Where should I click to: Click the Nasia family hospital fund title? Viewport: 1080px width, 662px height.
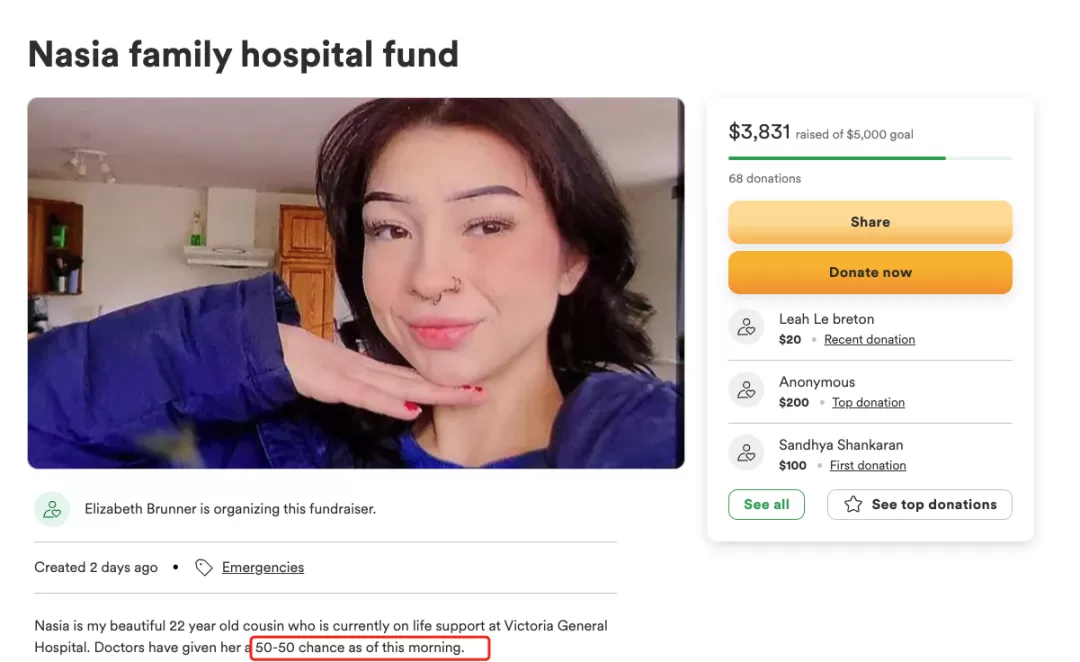[x=243, y=55]
